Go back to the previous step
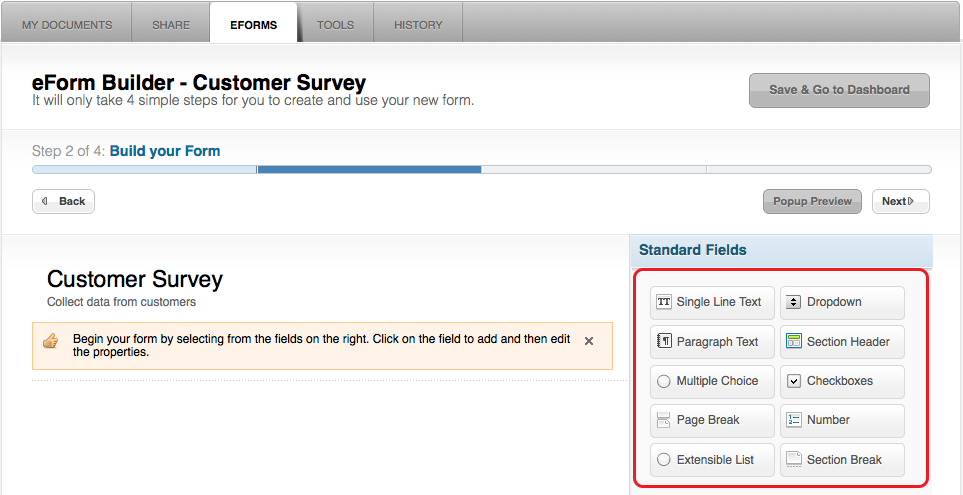Screen dimensions: 963x495 (x=63, y=201)
